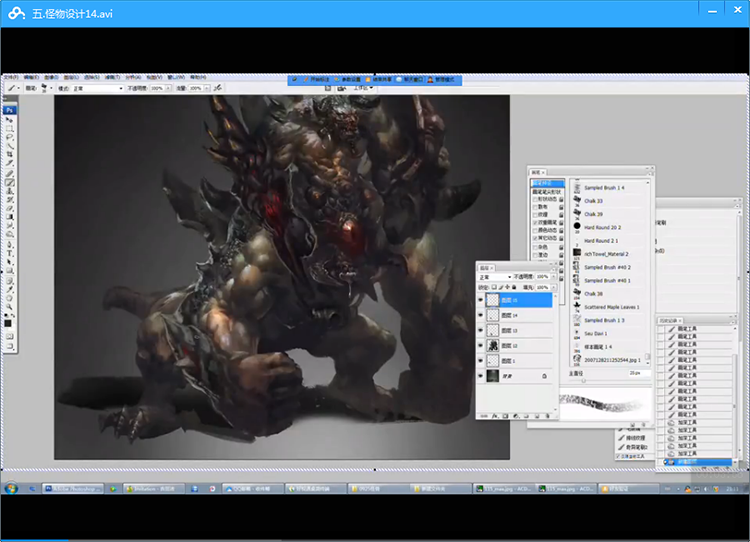Hide 图层 15 using its eye icon
This screenshot has width=750, height=542.
tap(481, 300)
